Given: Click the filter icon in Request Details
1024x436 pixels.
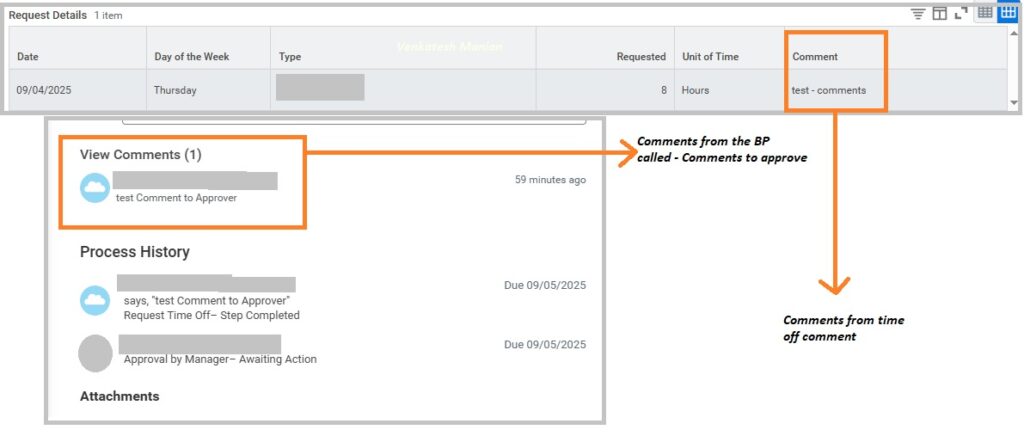Looking at the screenshot, I should click(917, 14).
